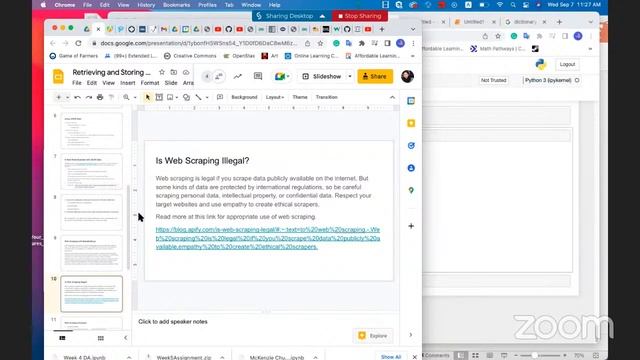Open Contacts in the side panel
640x360 pixels.
[x=411, y=168]
